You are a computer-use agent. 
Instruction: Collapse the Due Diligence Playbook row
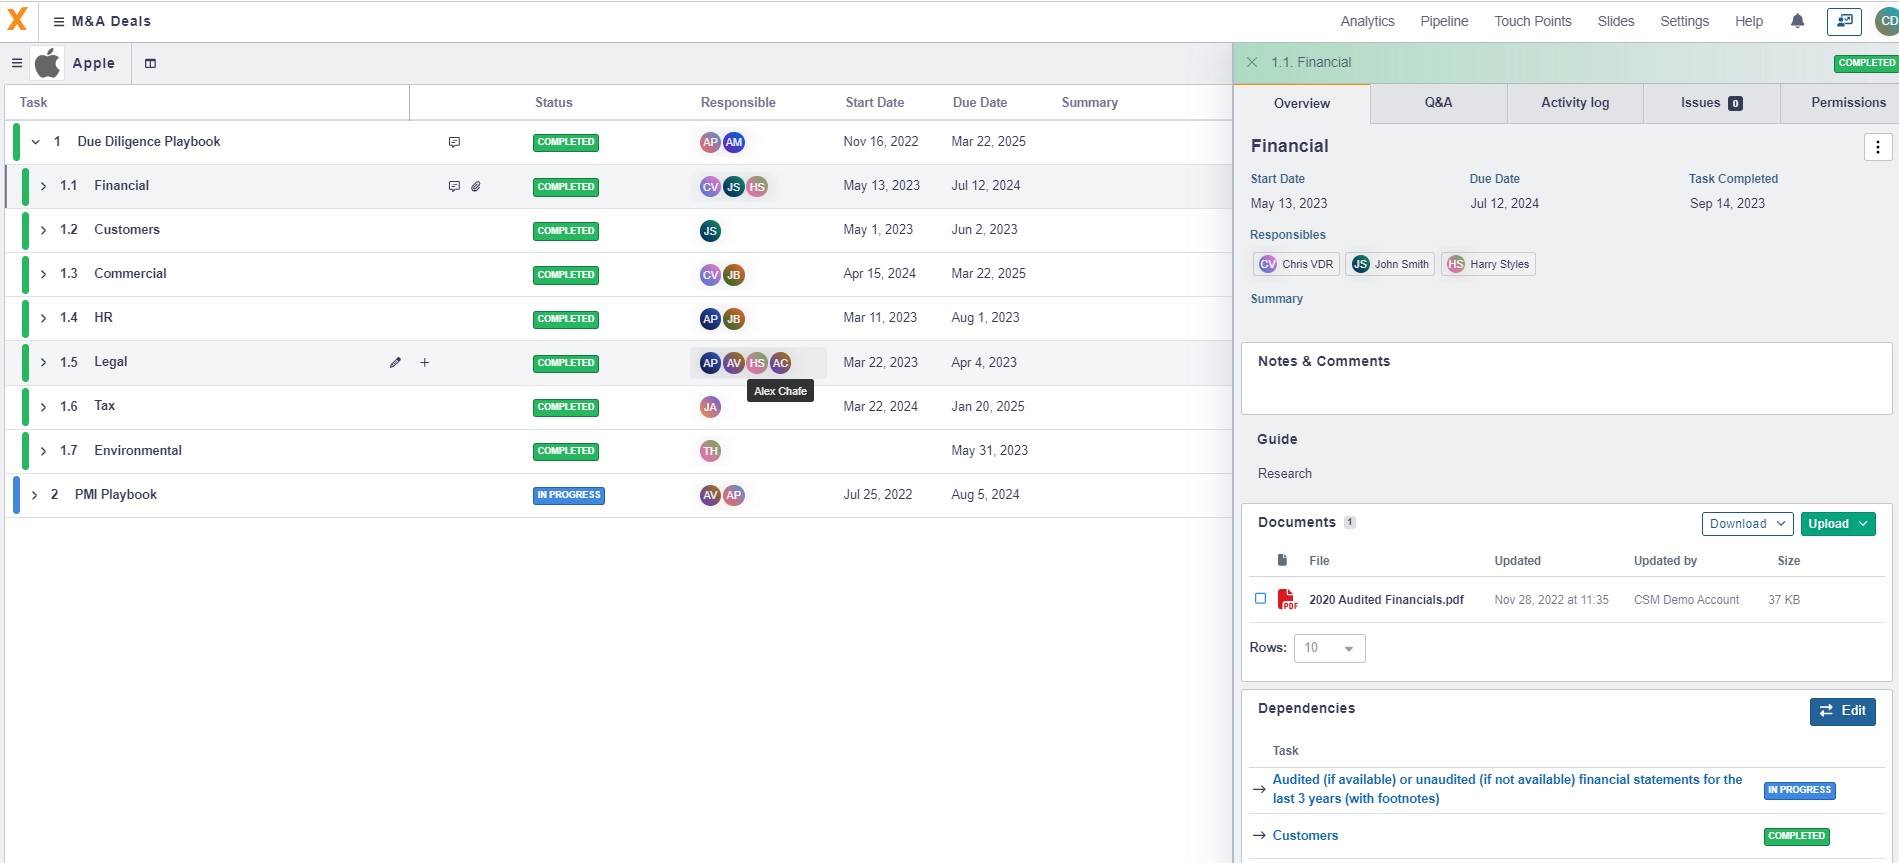tap(36, 142)
